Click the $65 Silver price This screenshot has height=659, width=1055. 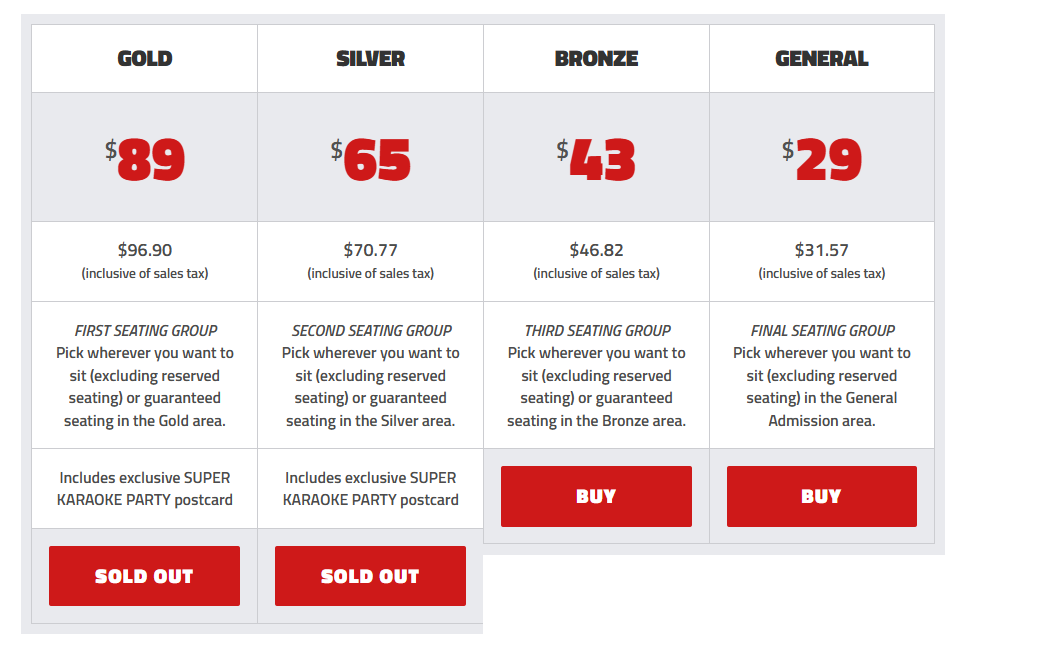pos(371,159)
